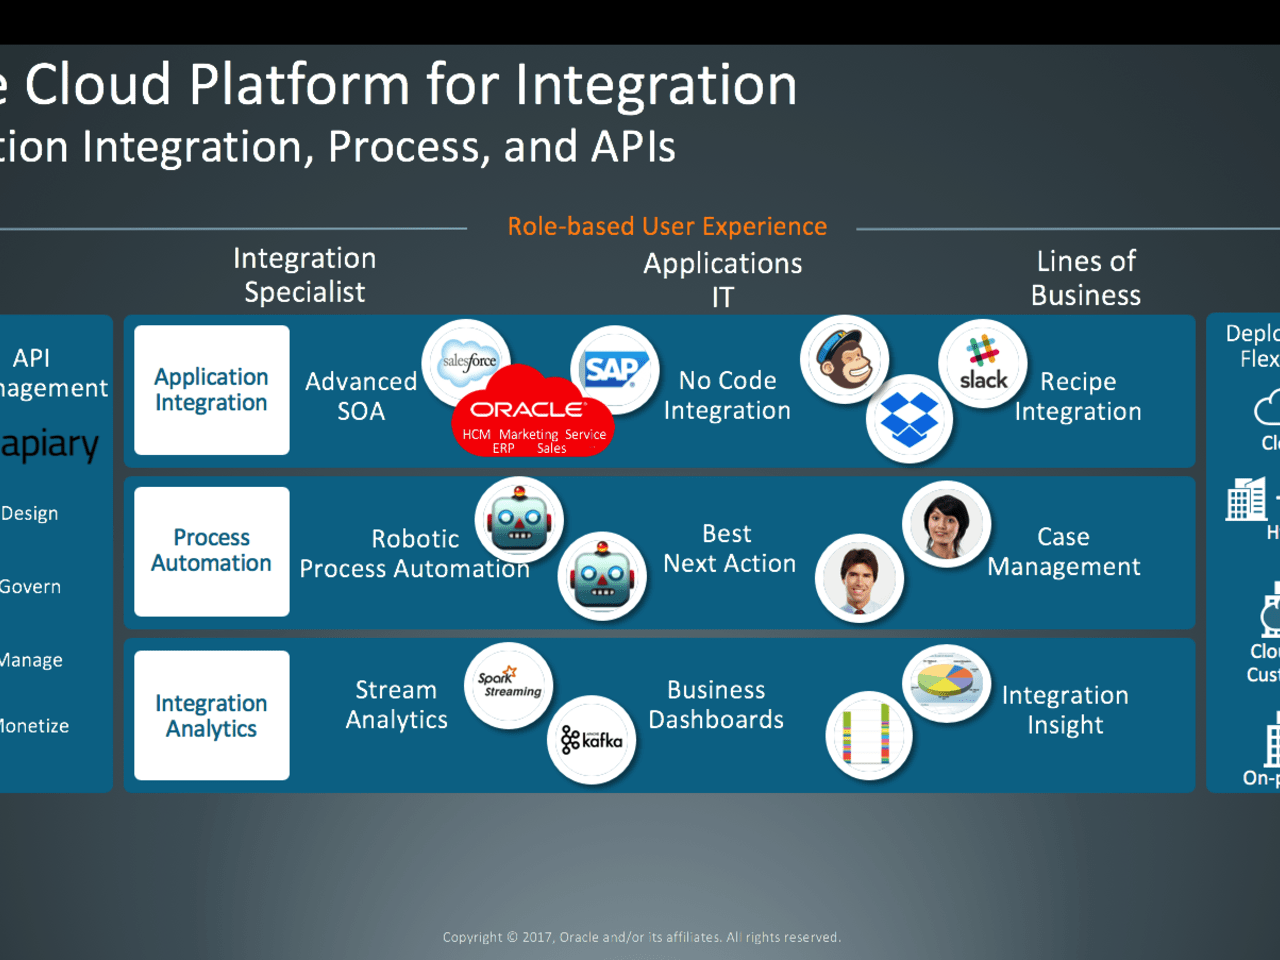Select the Applications IT column header
This screenshot has width=1280, height=960.
[723, 280]
